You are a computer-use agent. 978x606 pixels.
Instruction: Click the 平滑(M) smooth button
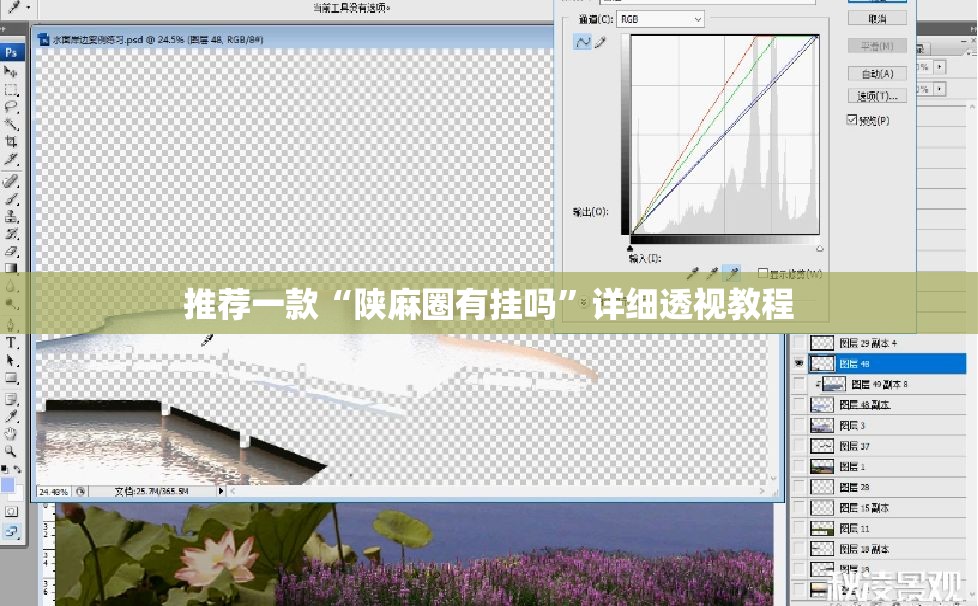coord(877,46)
